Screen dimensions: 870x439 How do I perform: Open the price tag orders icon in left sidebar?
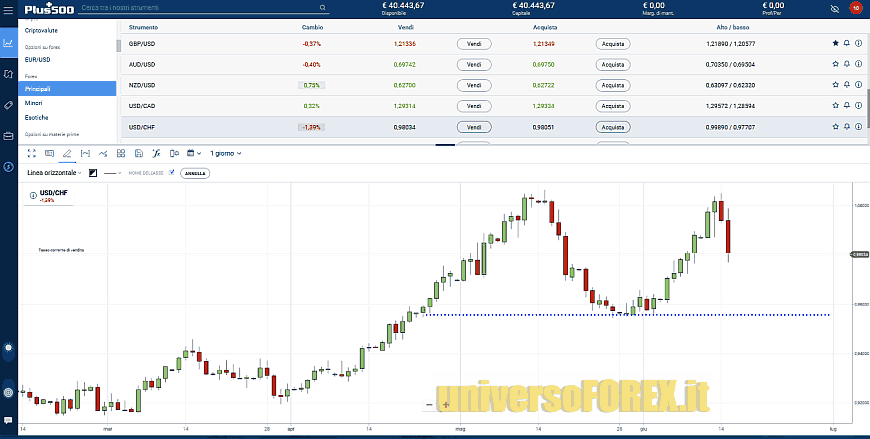tap(8, 105)
